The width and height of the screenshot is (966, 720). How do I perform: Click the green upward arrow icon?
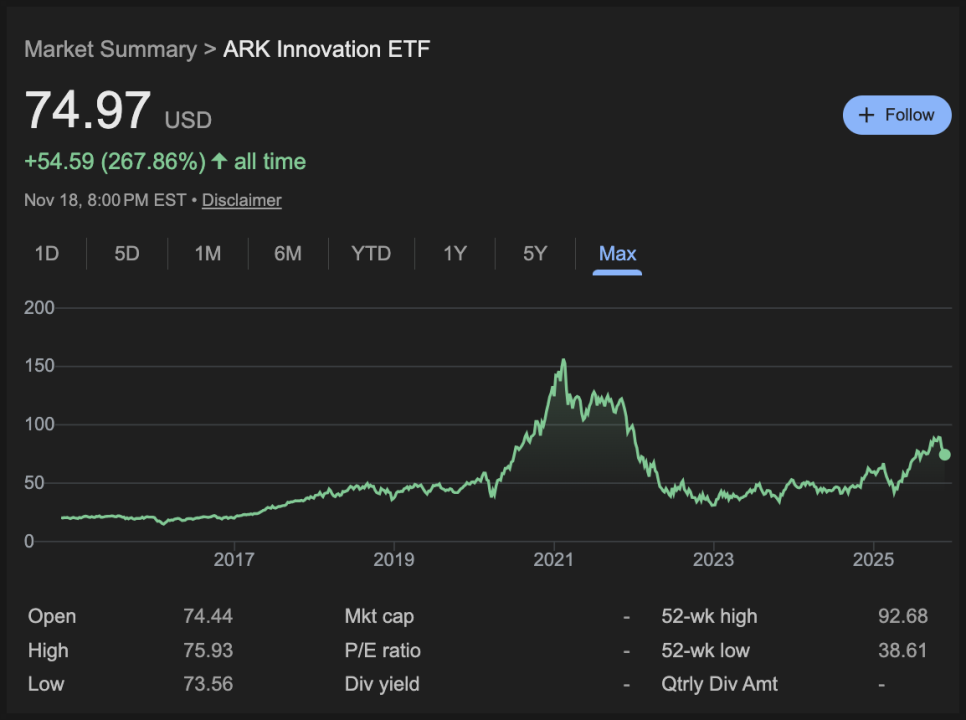[x=219, y=162]
